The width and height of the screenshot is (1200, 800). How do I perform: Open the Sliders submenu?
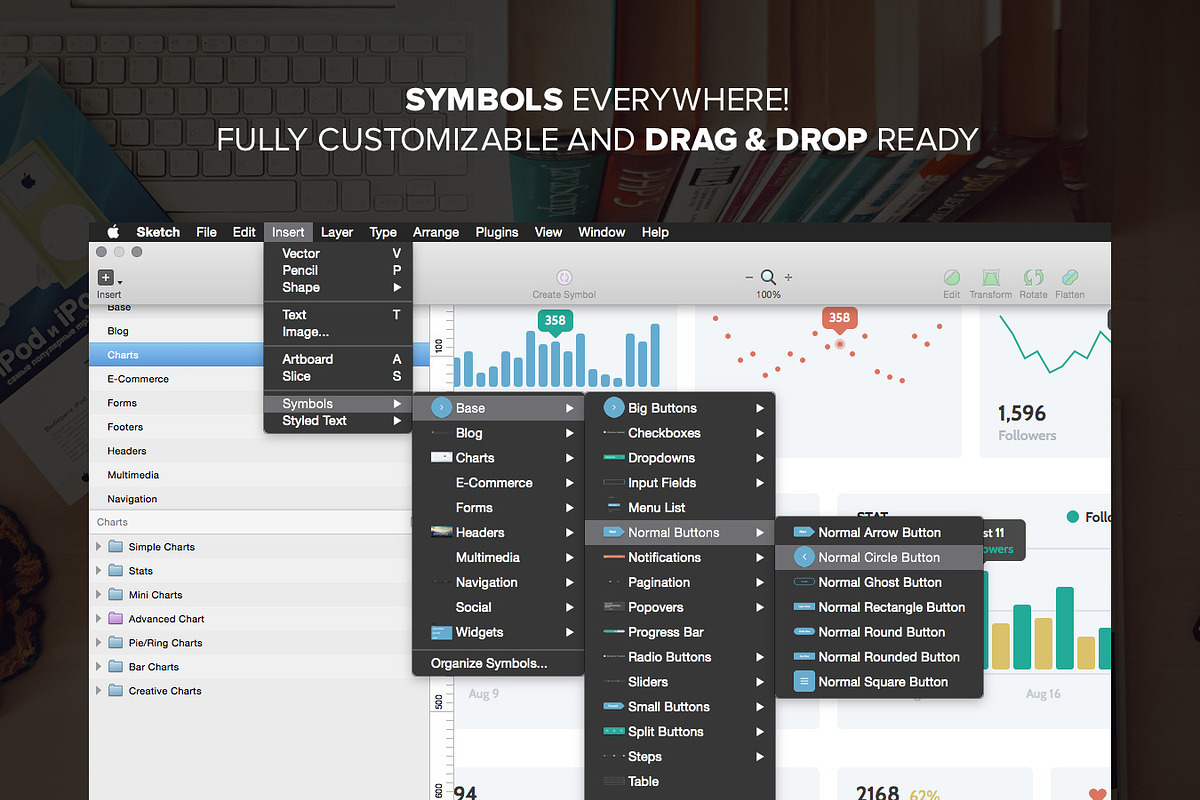coord(680,682)
